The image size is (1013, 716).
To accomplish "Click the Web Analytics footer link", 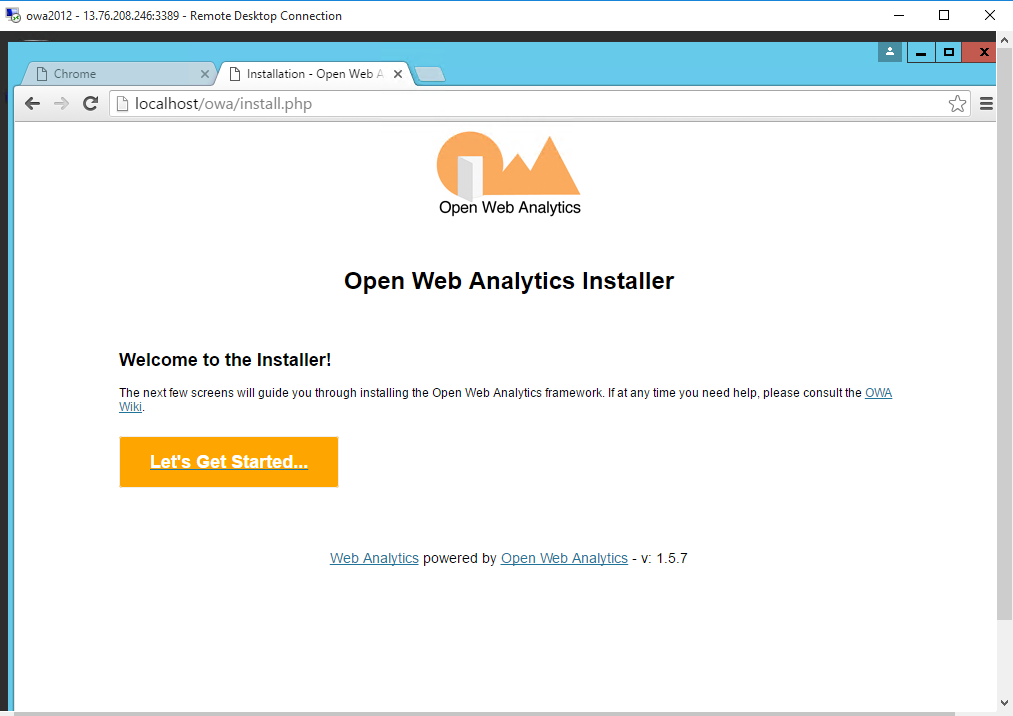I will tap(373, 558).
